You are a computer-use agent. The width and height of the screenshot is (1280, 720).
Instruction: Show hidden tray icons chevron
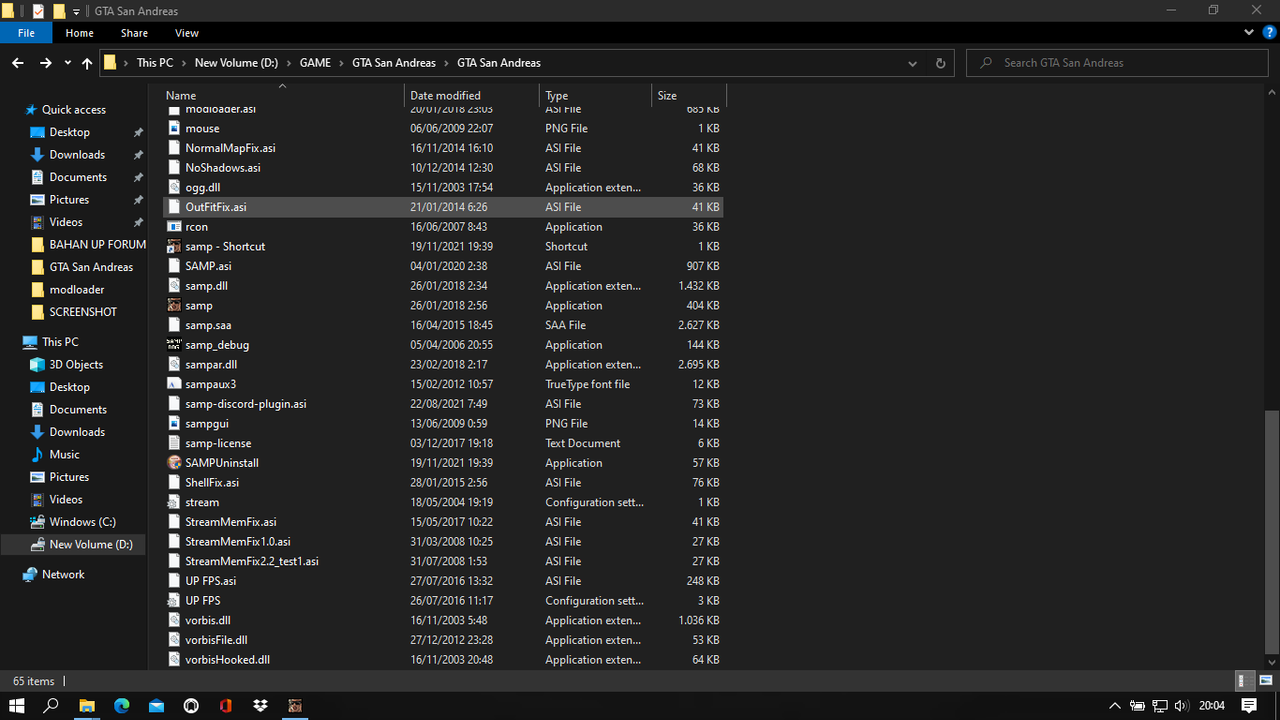(1115, 705)
